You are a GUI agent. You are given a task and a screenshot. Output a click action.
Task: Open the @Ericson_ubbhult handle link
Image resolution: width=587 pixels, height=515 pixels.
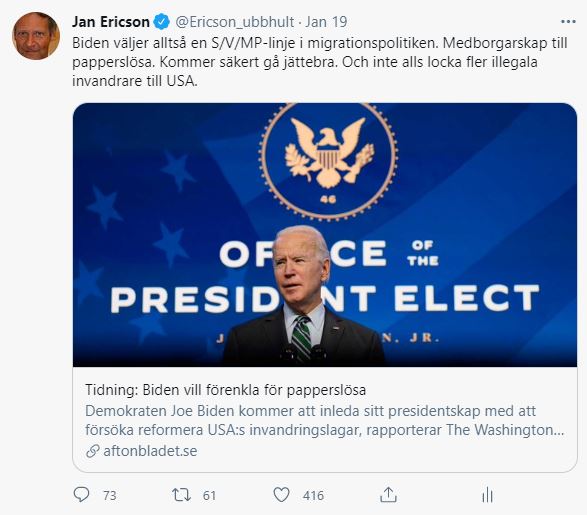(235, 22)
